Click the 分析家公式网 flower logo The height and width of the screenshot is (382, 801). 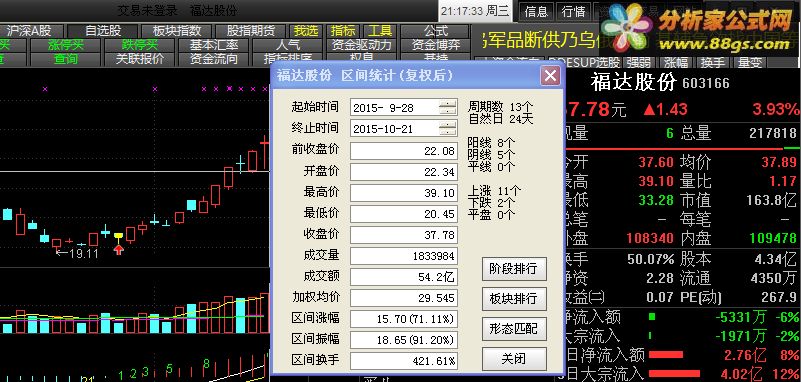tap(626, 28)
